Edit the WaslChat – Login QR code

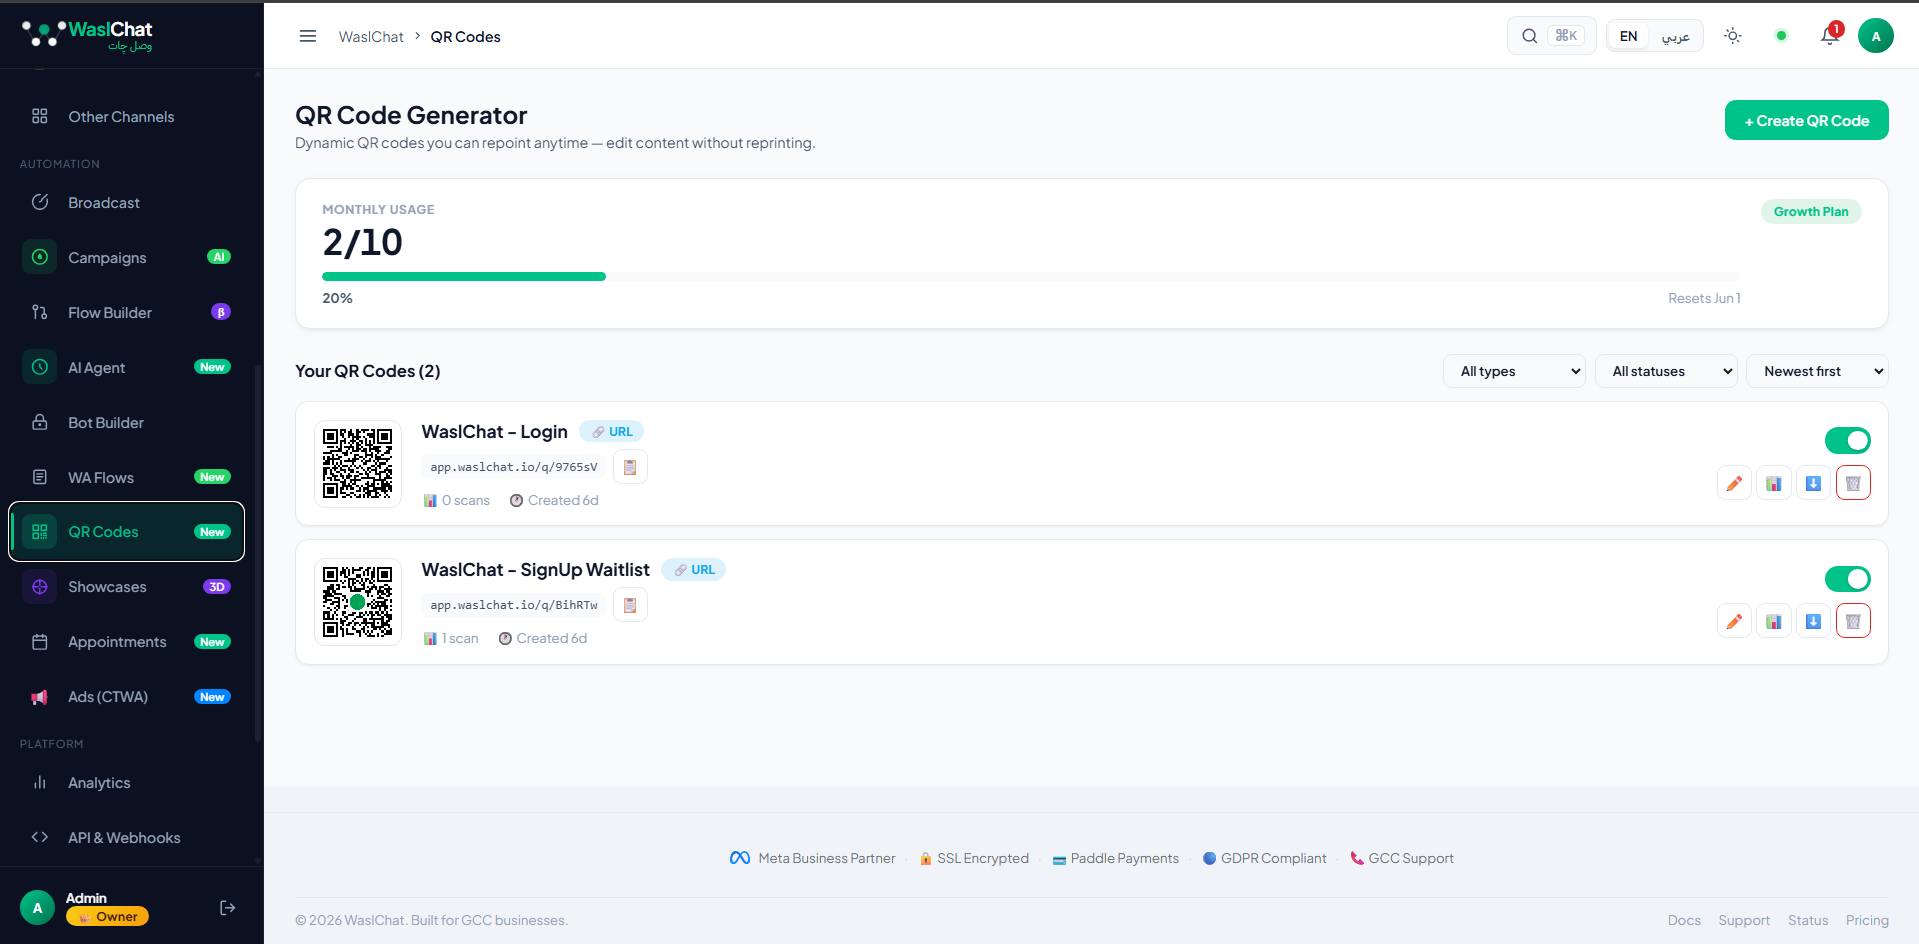coord(1734,483)
